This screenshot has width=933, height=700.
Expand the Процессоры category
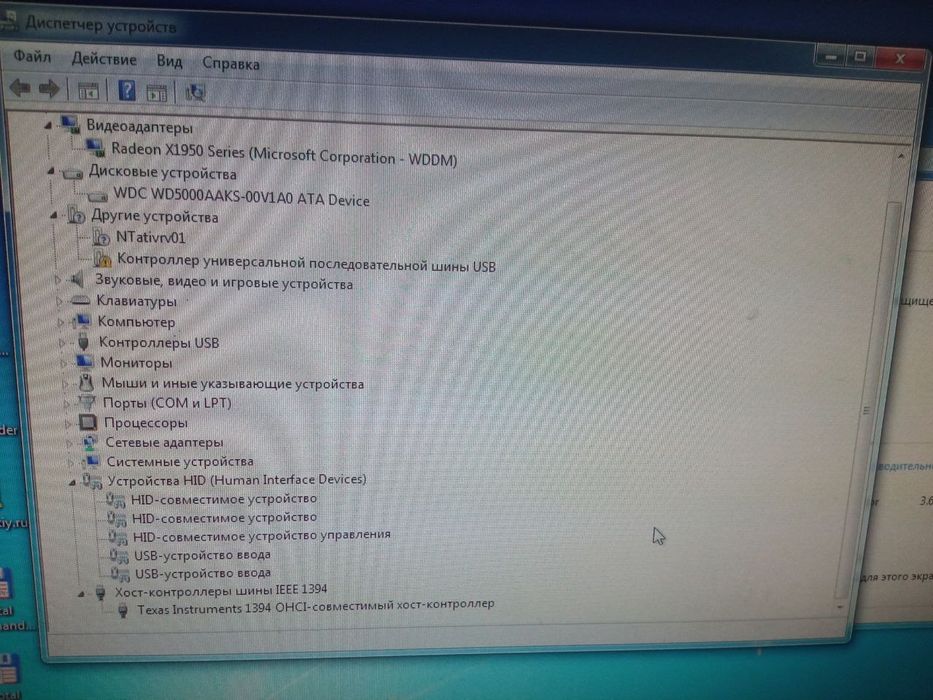tap(68, 423)
